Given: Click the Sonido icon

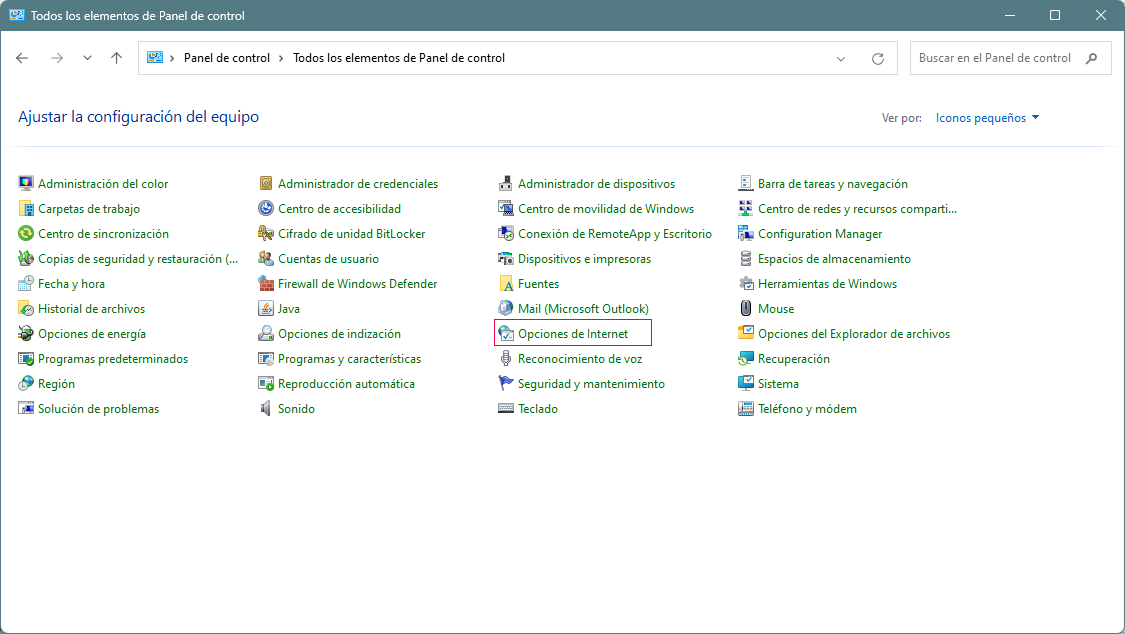Looking at the screenshot, I should tap(294, 408).
